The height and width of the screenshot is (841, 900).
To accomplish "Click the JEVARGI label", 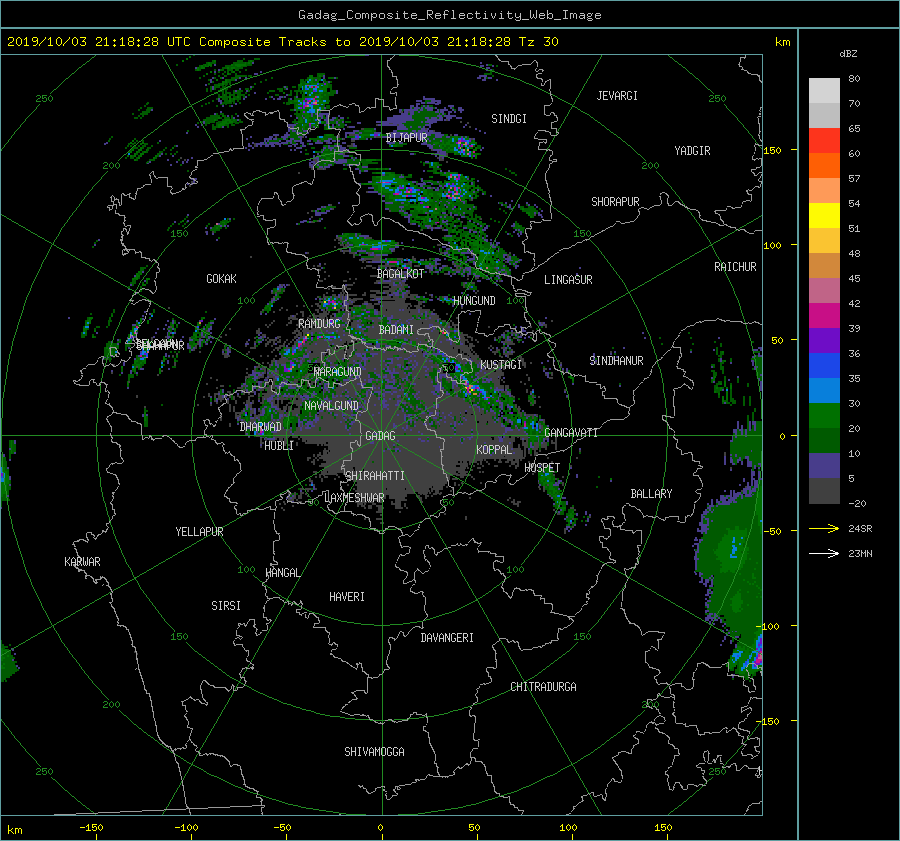I will [617, 96].
